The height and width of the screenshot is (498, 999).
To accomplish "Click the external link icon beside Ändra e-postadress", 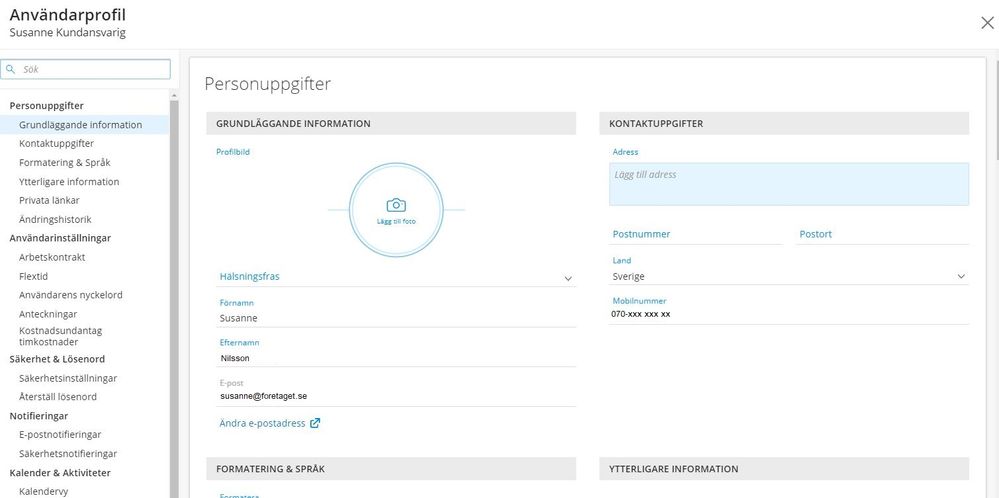I will pos(315,423).
